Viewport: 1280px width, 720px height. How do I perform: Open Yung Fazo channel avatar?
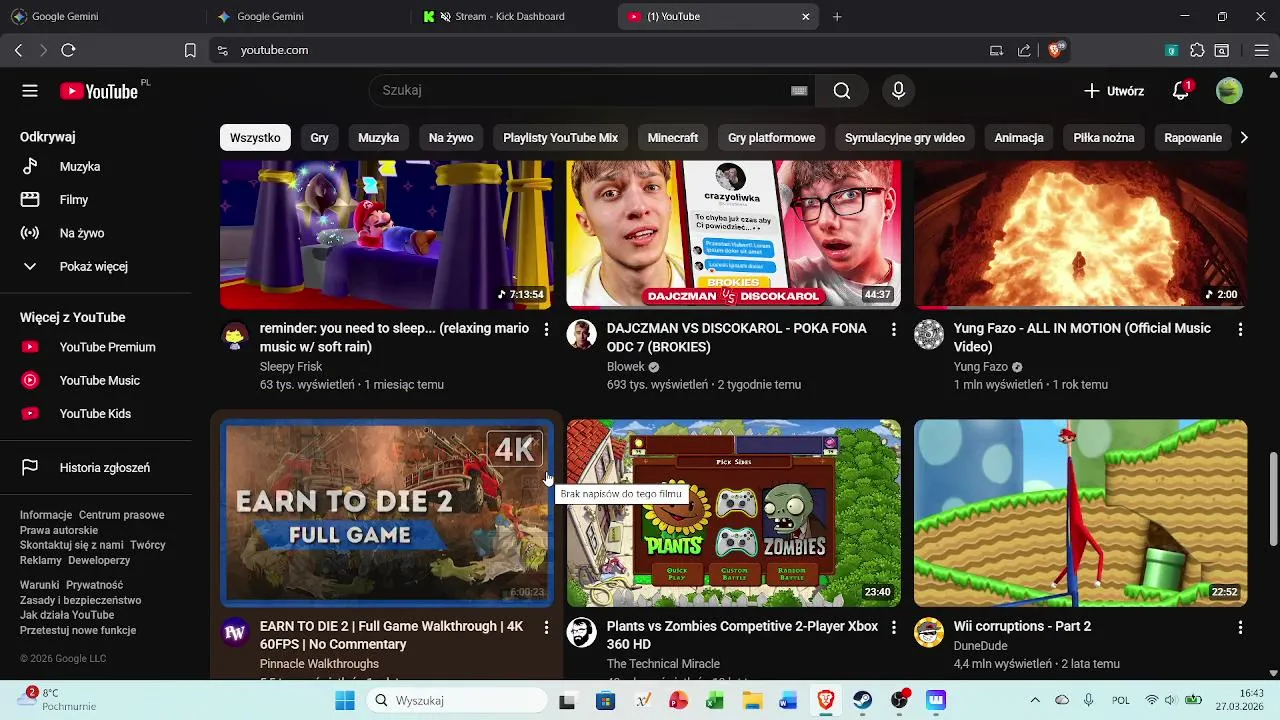[x=929, y=335]
